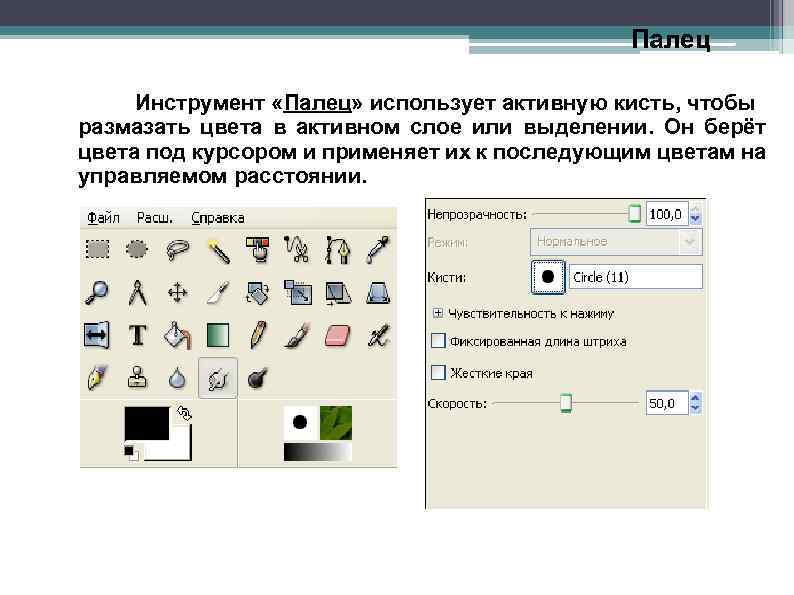This screenshot has width=794, height=595.
Task: Open the black-to-white gradient preview
Action: [317, 452]
